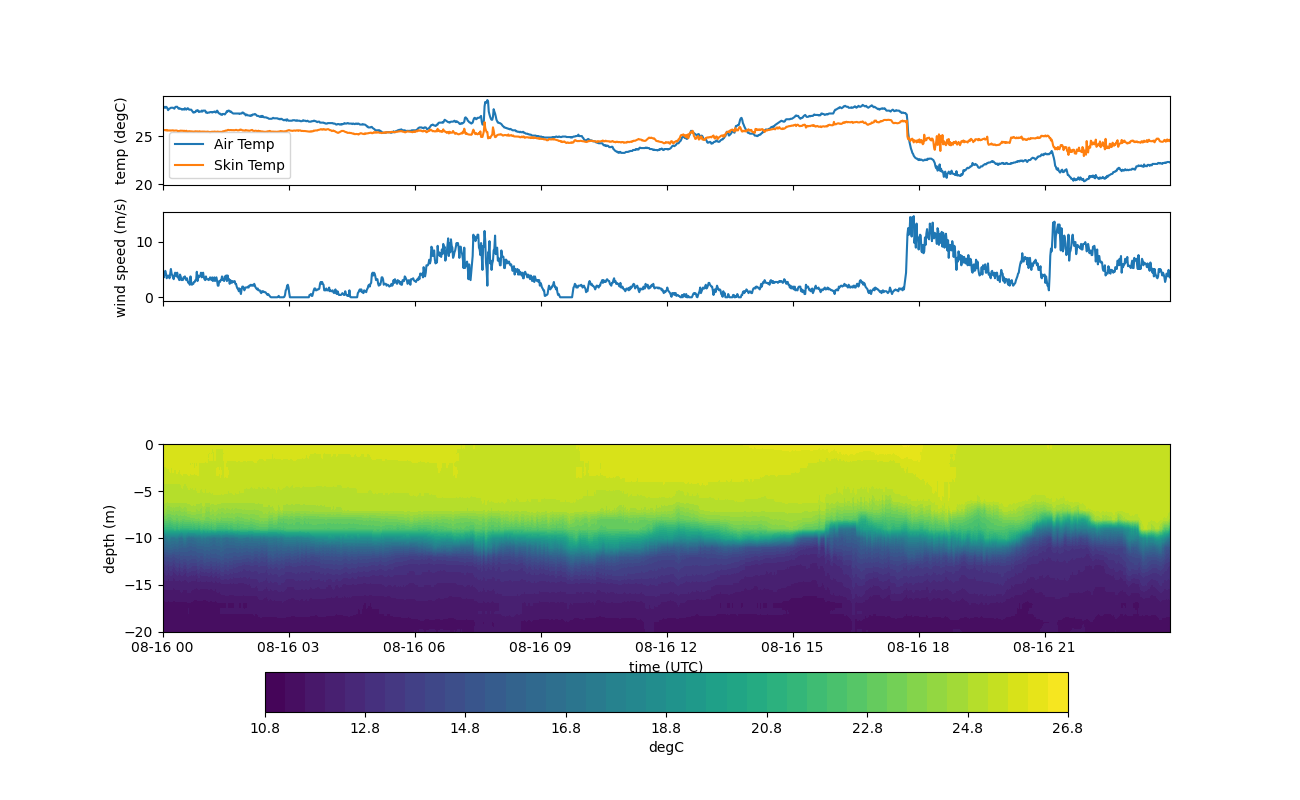The image size is (1300, 800).
Task: Click the -20 depth axis tick label
Action: point(141,632)
